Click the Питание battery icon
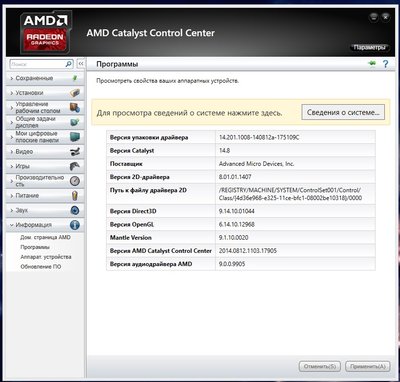The image size is (400, 382). (x=75, y=195)
